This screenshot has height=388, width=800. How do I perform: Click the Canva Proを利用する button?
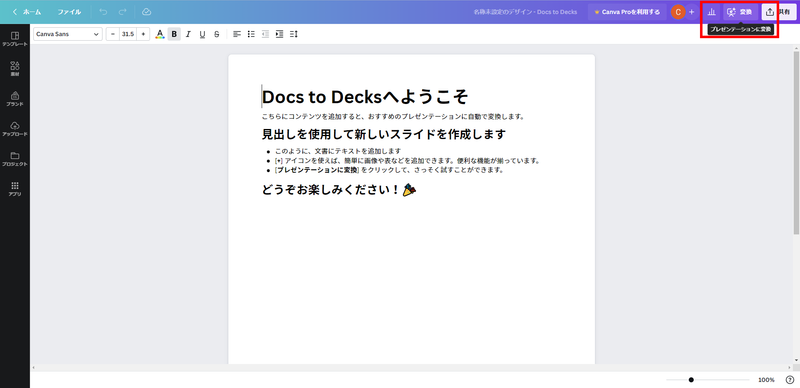click(627, 12)
